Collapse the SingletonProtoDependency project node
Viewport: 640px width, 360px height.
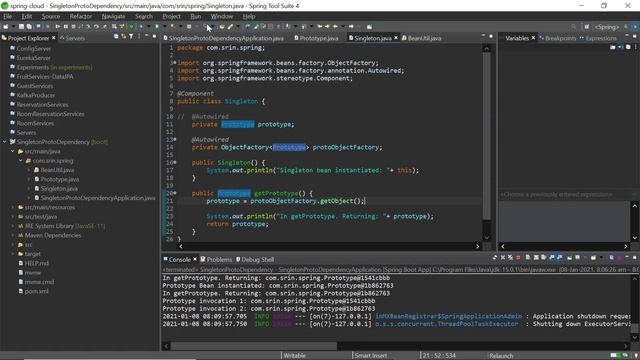pos(4,142)
